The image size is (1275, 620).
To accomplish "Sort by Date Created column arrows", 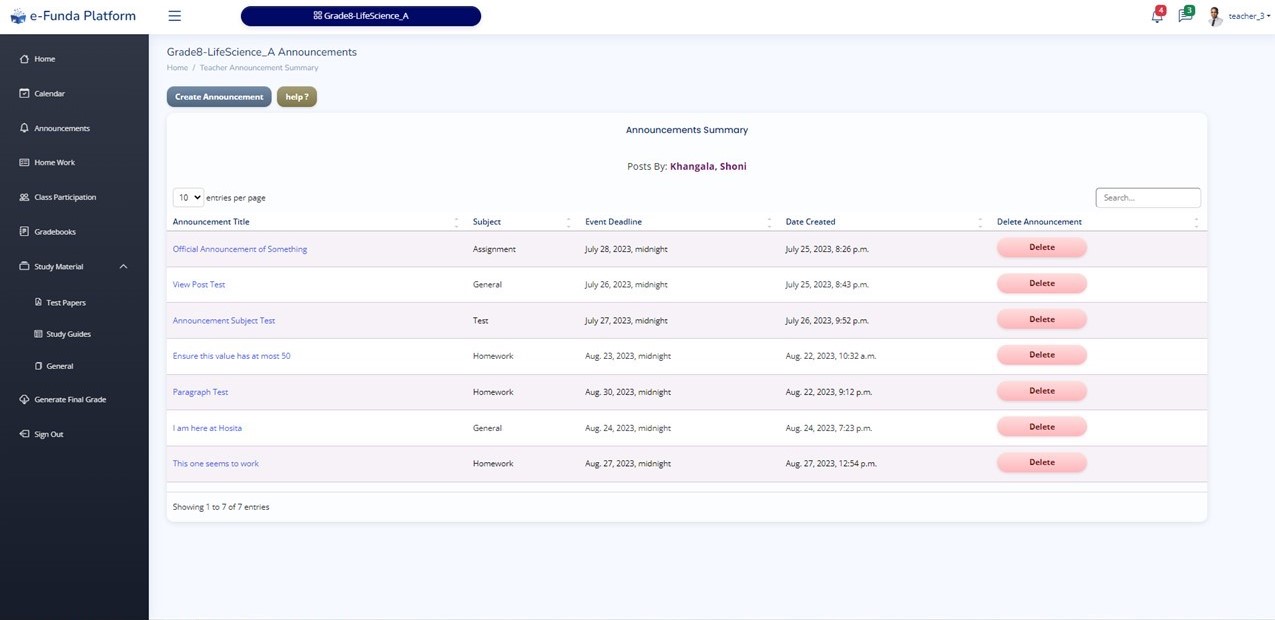I will (980, 222).
